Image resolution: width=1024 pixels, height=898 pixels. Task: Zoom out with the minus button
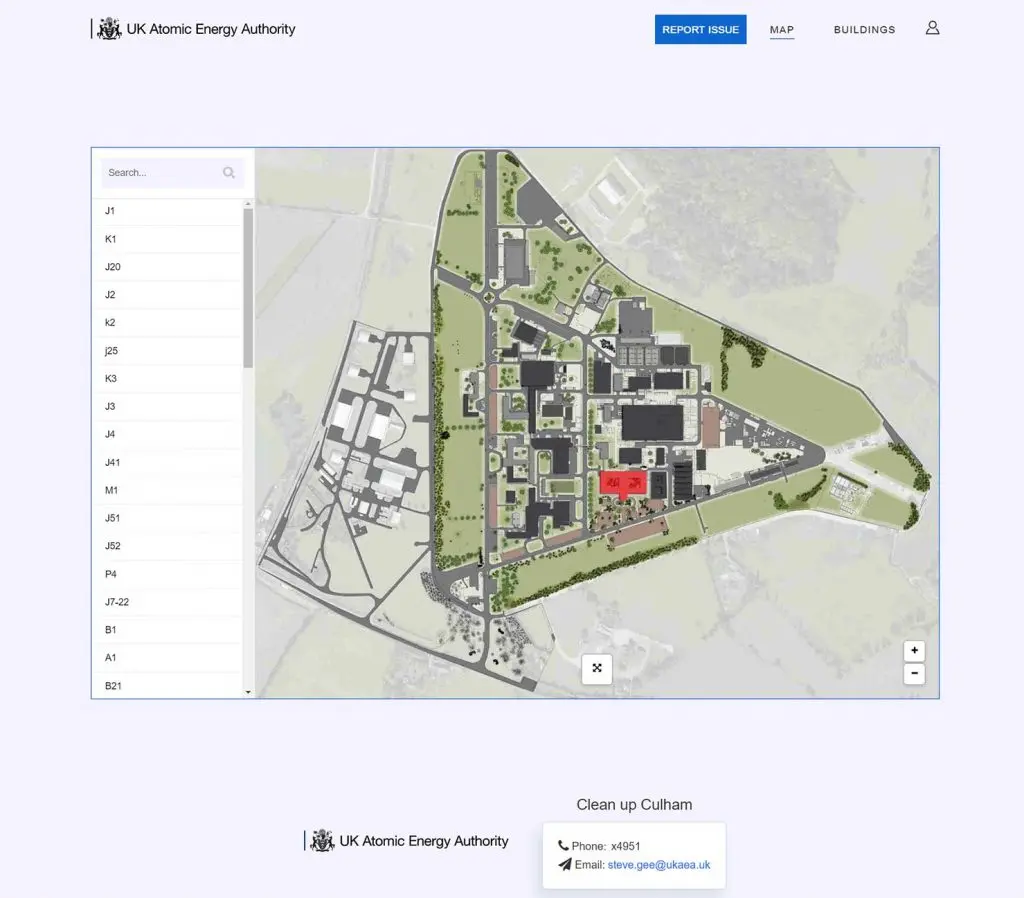click(914, 674)
